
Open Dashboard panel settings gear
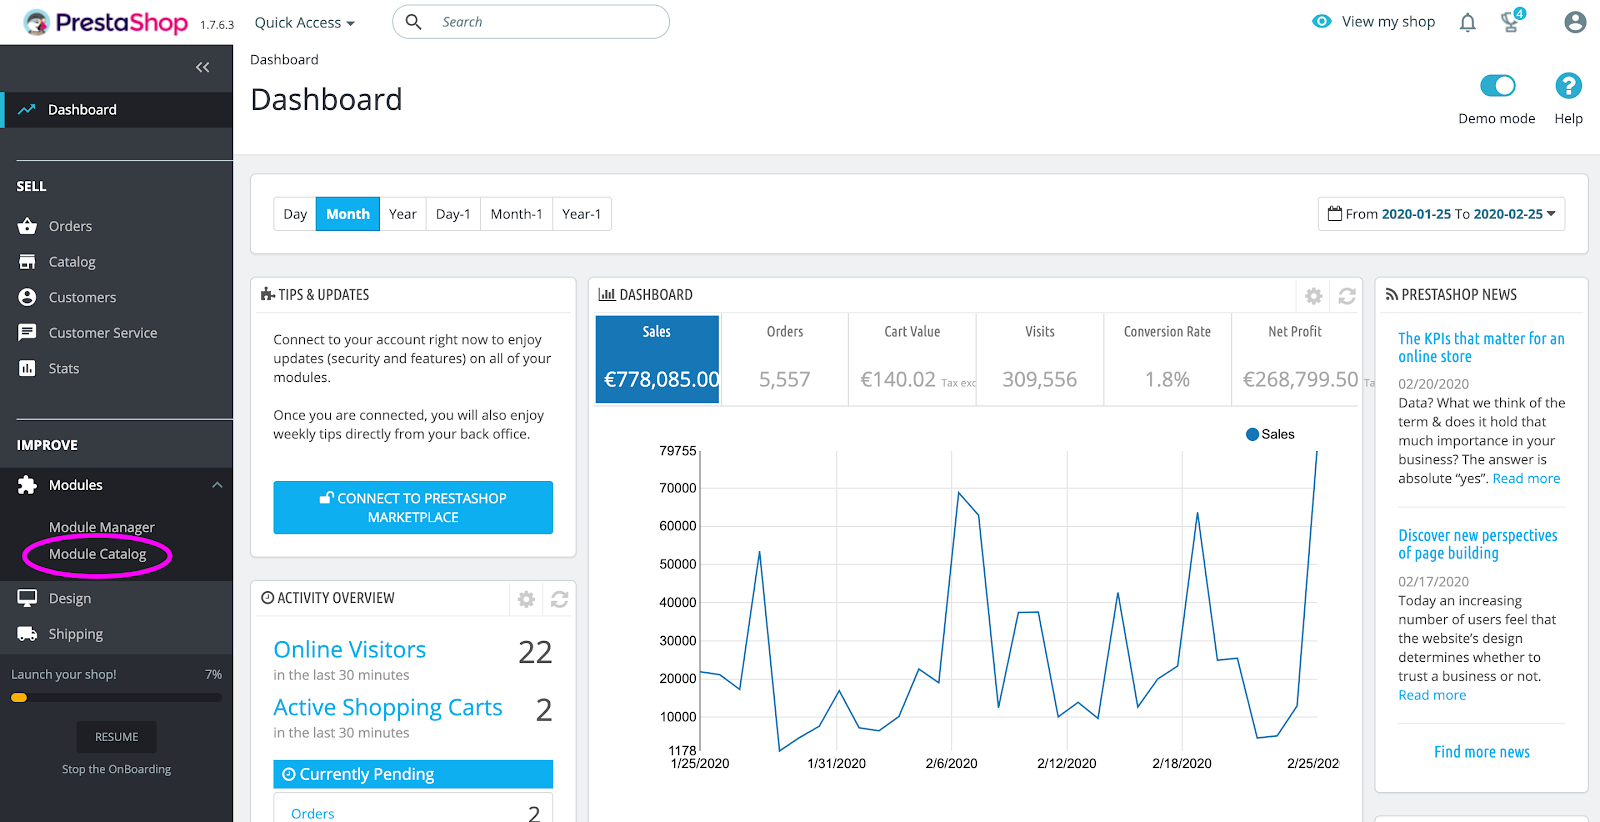pos(1314,296)
